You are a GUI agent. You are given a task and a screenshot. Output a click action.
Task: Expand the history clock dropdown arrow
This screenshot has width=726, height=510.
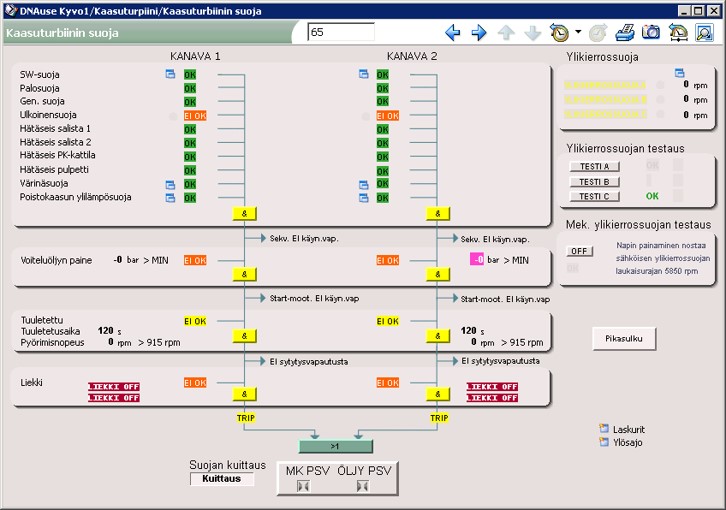point(578,32)
